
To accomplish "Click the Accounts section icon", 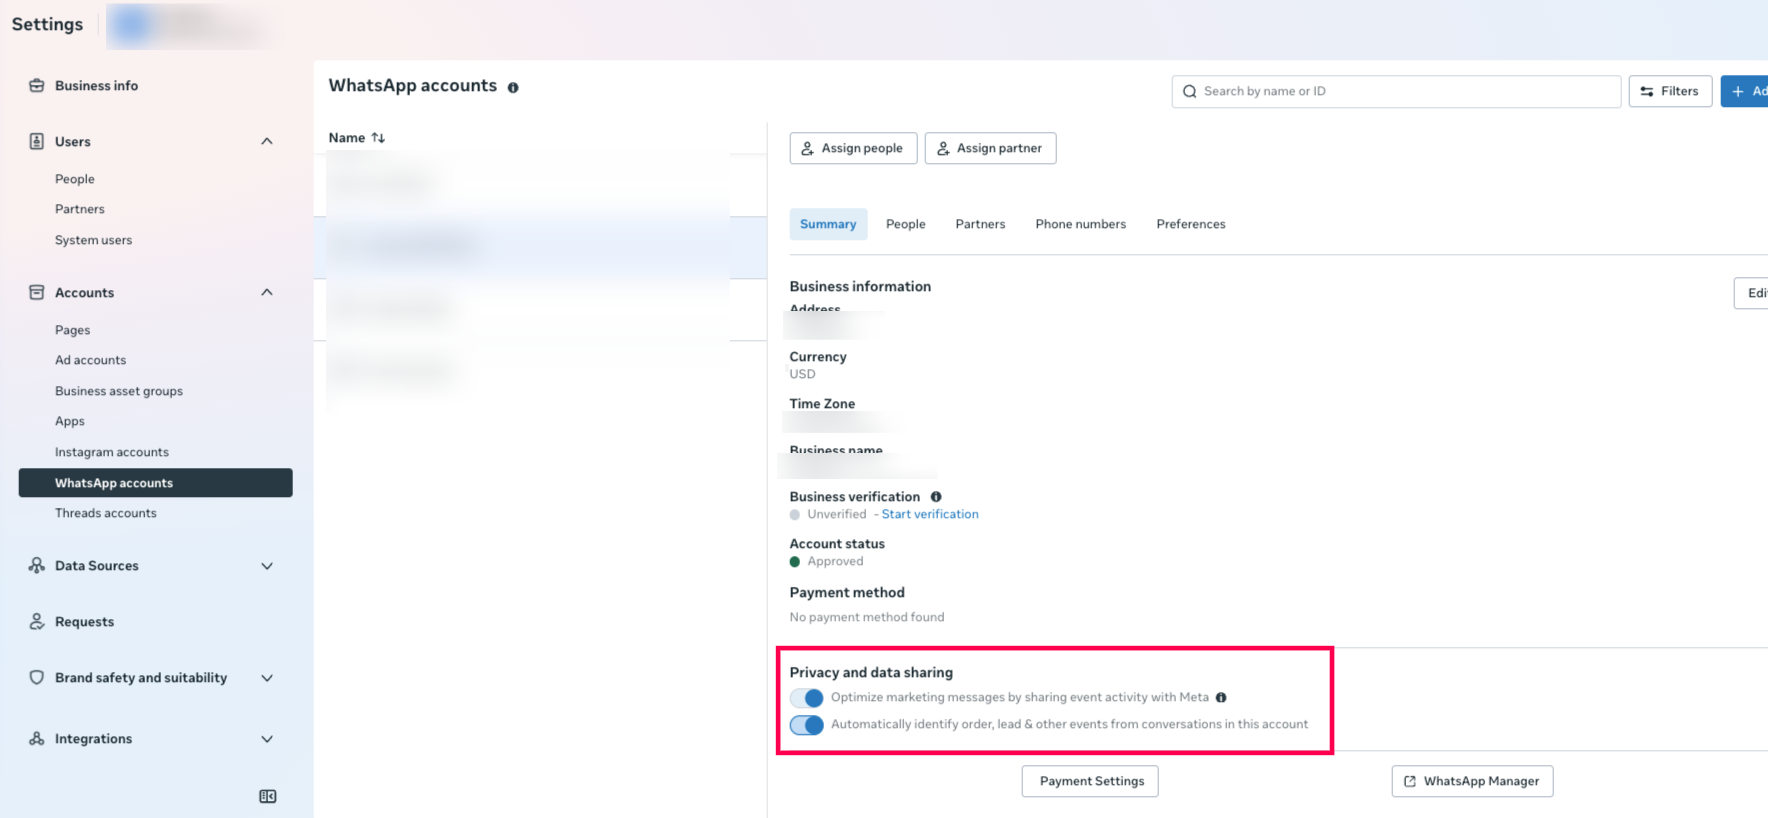I will [37, 292].
